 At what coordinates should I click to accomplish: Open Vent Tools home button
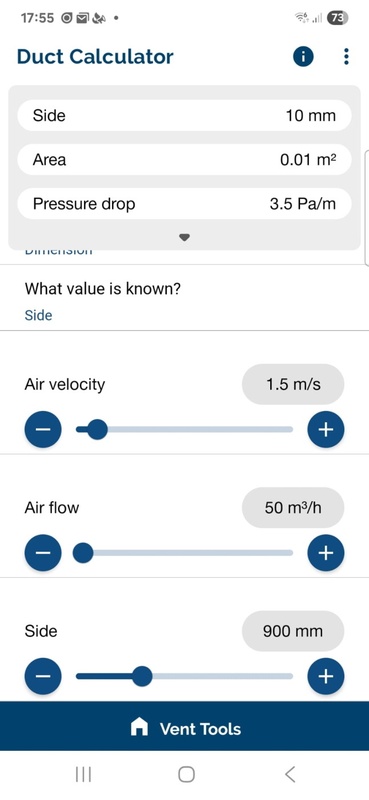click(184, 727)
